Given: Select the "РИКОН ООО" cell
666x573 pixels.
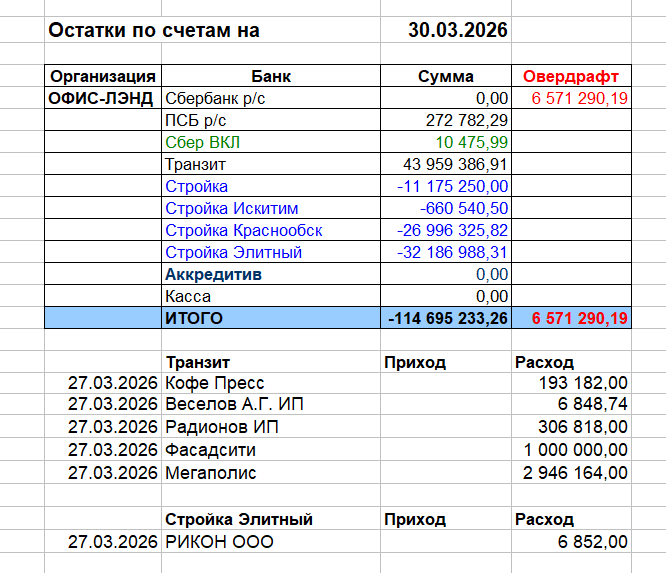Looking at the screenshot, I should click(271, 542).
